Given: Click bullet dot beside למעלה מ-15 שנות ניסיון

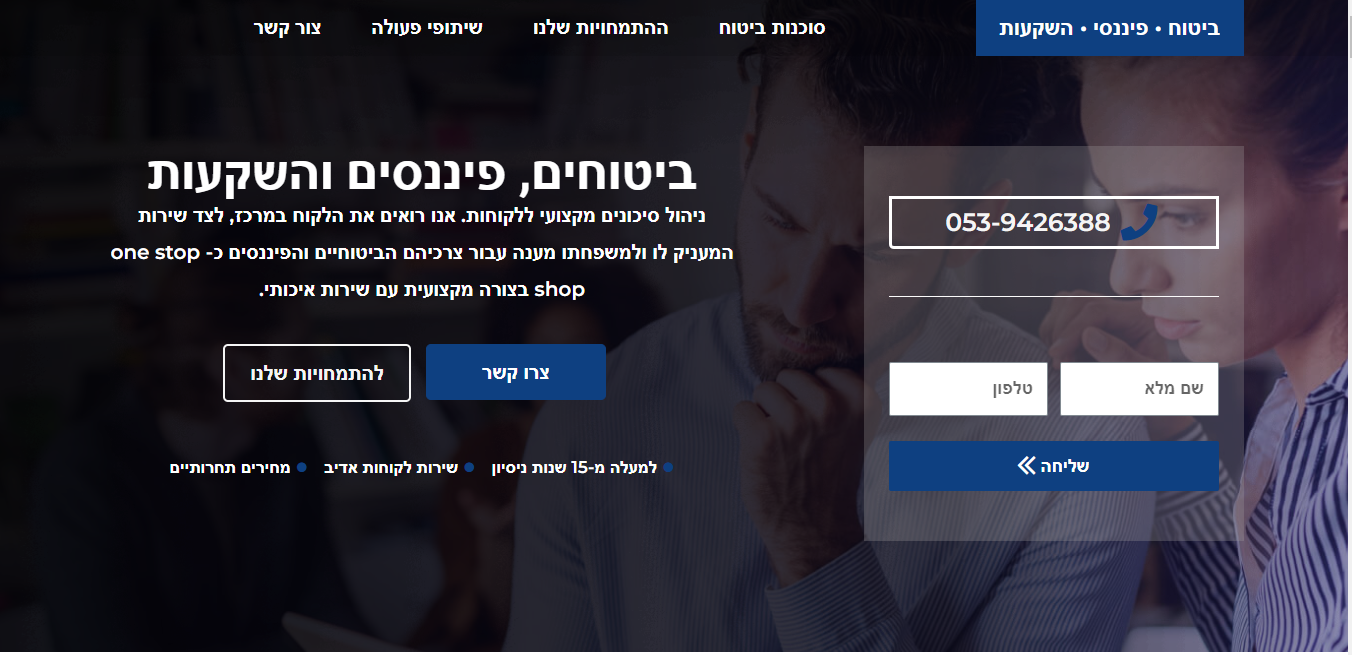Looking at the screenshot, I should (668, 467).
